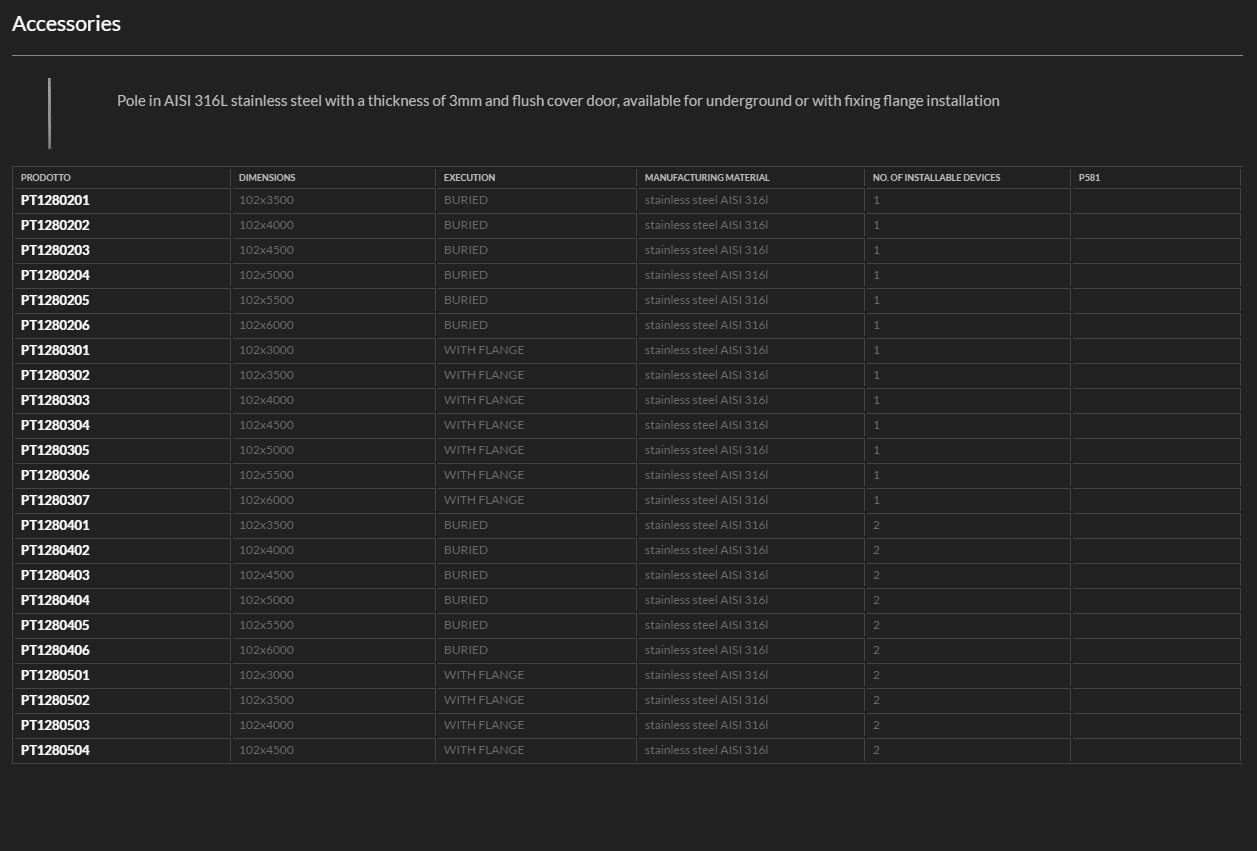Open the PT1280301 product link
Viewport: 1257px width, 851px height.
tap(55, 350)
